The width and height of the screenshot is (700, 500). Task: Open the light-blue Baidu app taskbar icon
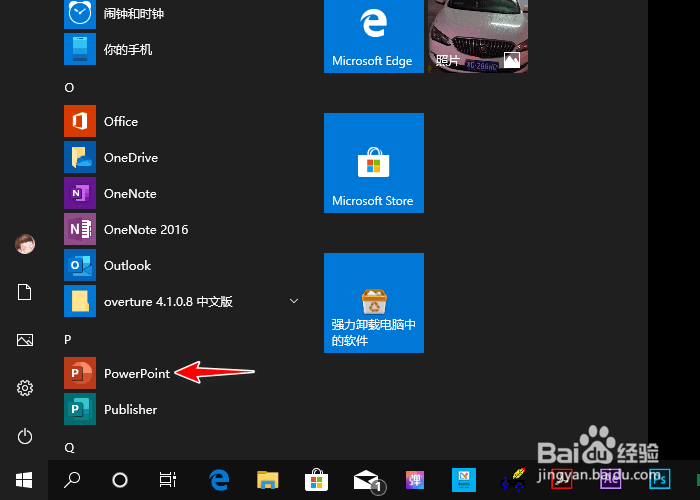tap(464, 480)
